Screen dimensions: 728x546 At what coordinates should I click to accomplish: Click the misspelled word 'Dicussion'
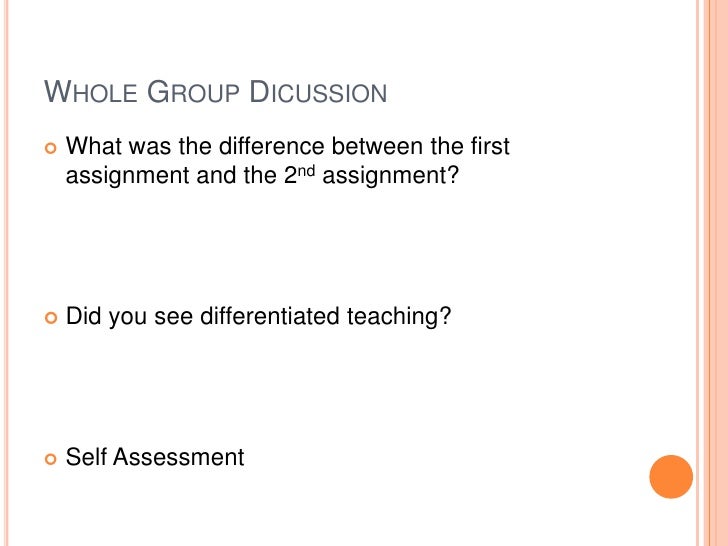(x=318, y=94)
